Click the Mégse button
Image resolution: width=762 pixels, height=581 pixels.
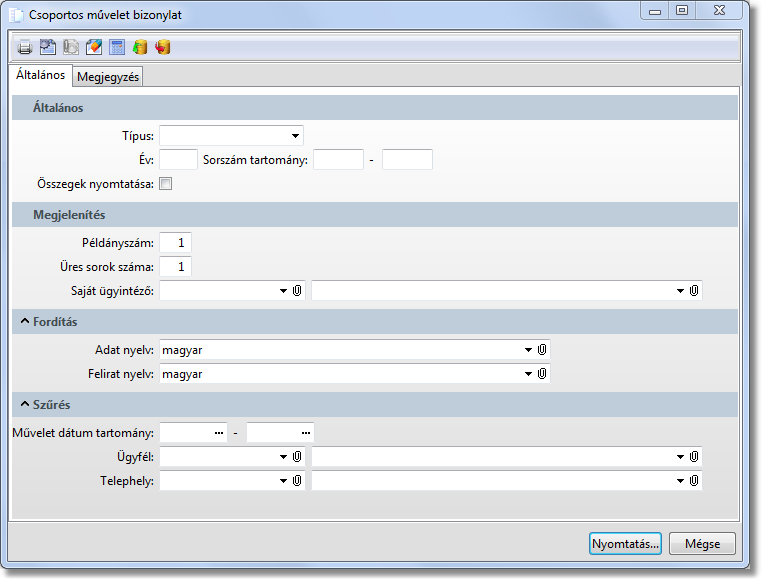(702, 544)
